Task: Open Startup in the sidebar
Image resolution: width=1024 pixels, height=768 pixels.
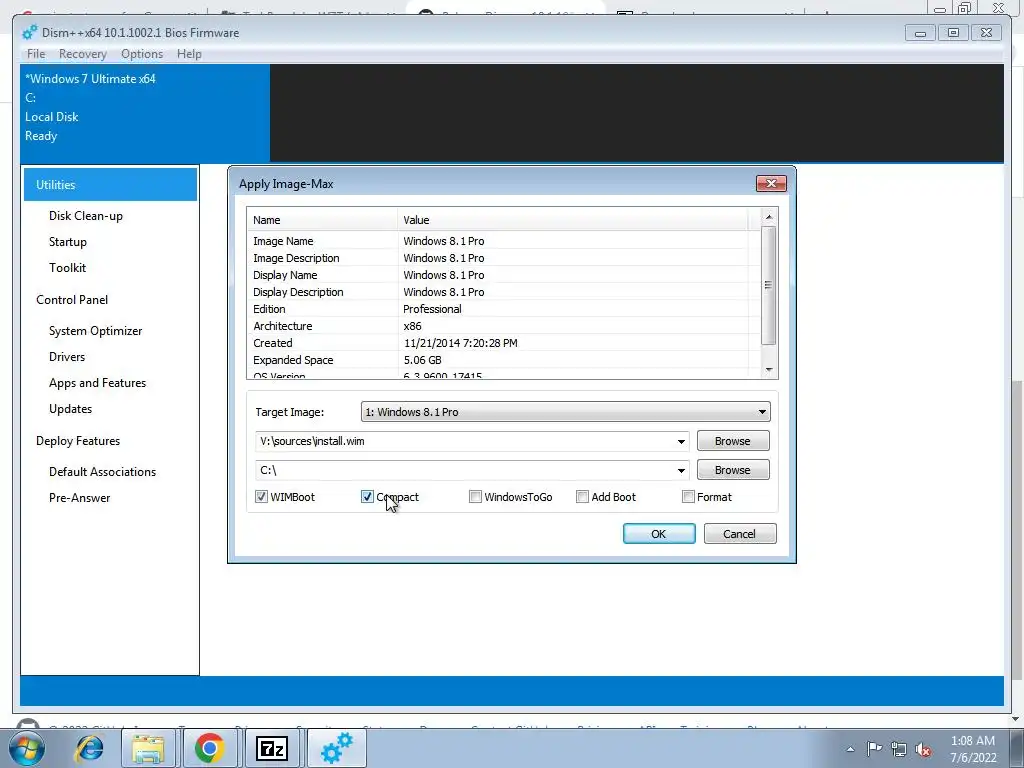Action: (x=68, y=242)
